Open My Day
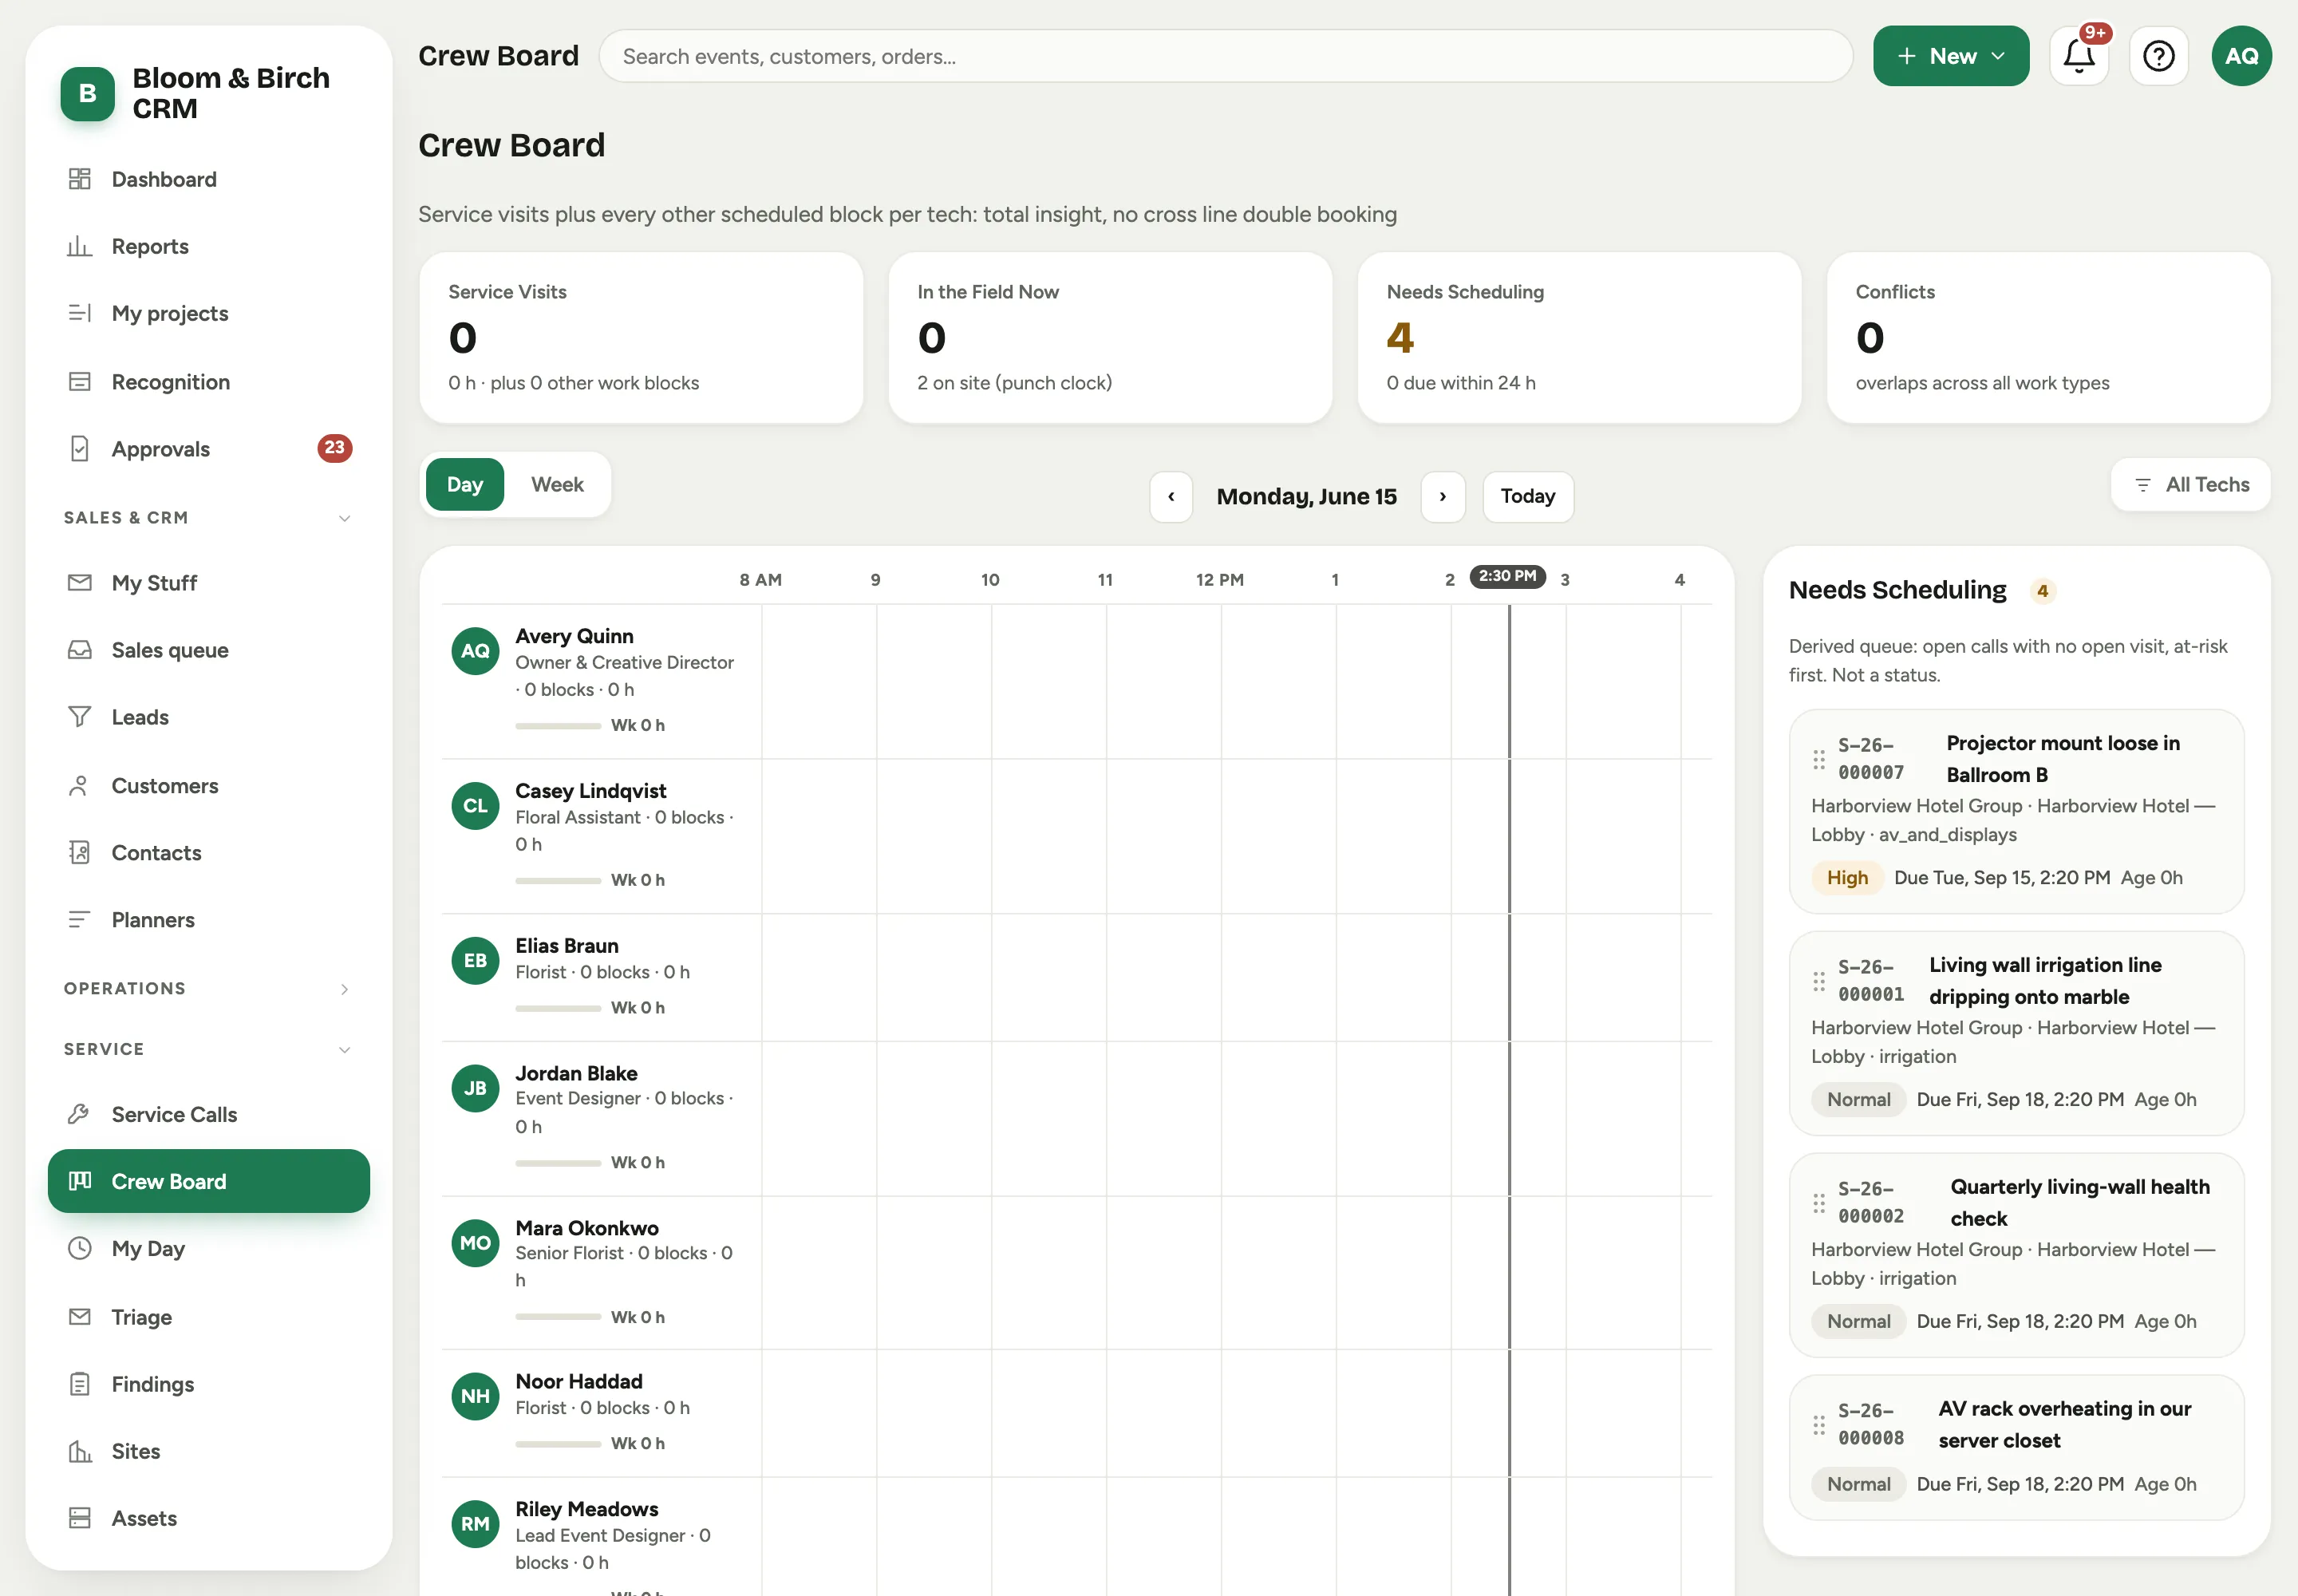The width and height of the screenshot is (2298, 1596). click(x=209, y=1248)
